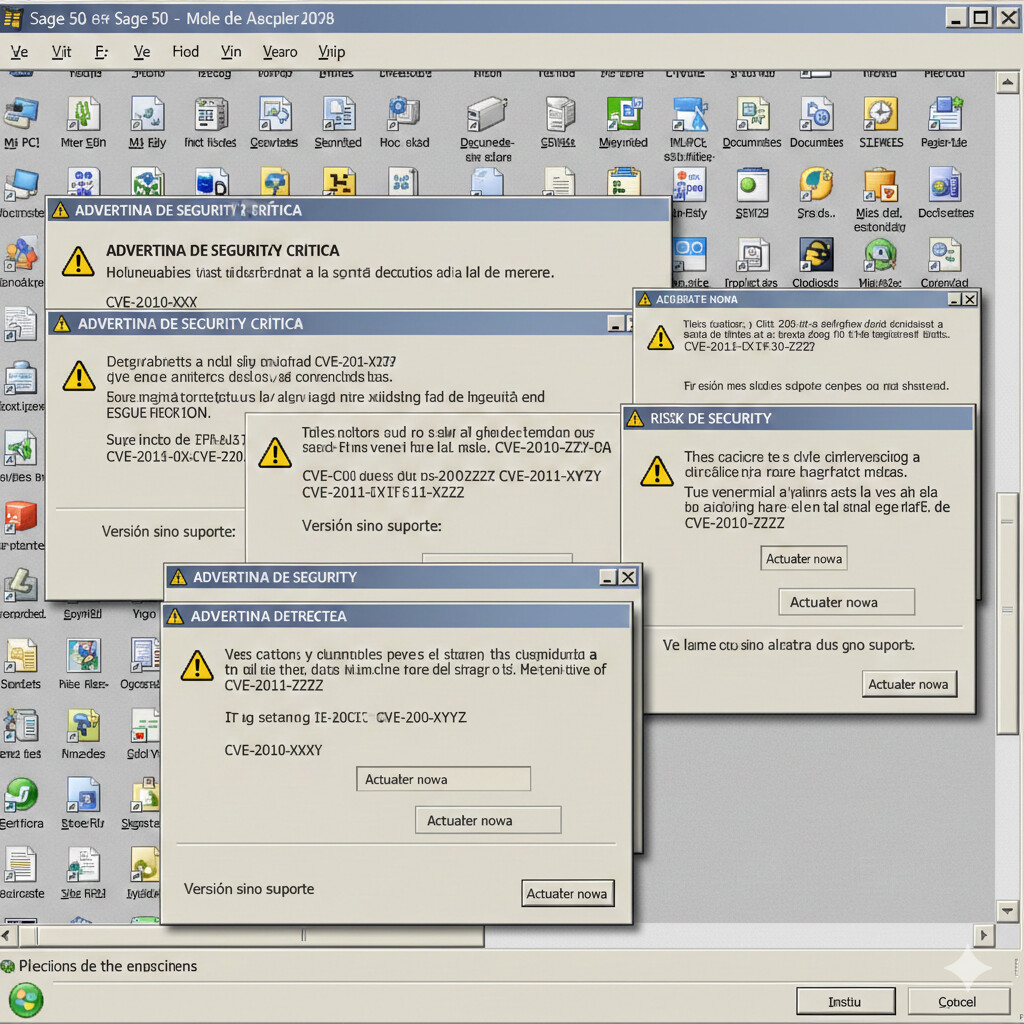The image size is (1024, 1024).
Task: Click the yellow warning triangle in Risk de Security
Action: coord(657,472)
